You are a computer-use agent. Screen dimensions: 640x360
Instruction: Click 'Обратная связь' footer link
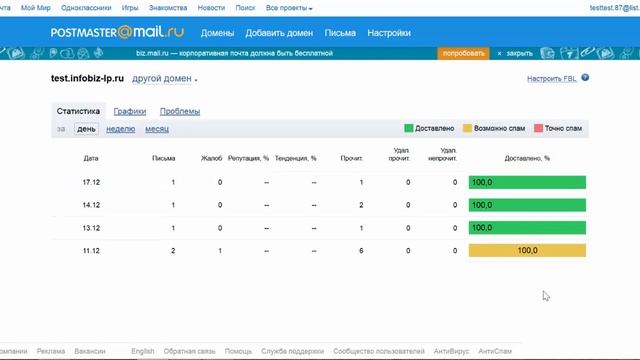pyautogui.click(x=189, y=351)
